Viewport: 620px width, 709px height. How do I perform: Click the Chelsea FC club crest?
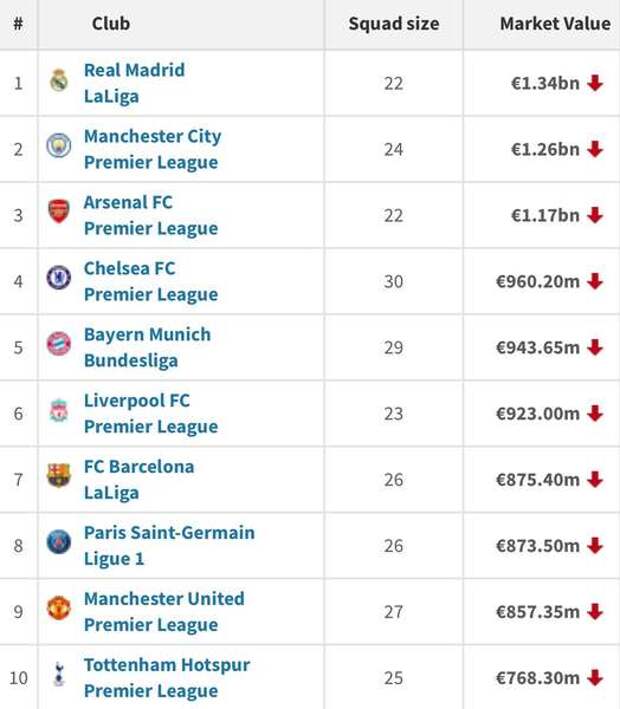[59, 278]
